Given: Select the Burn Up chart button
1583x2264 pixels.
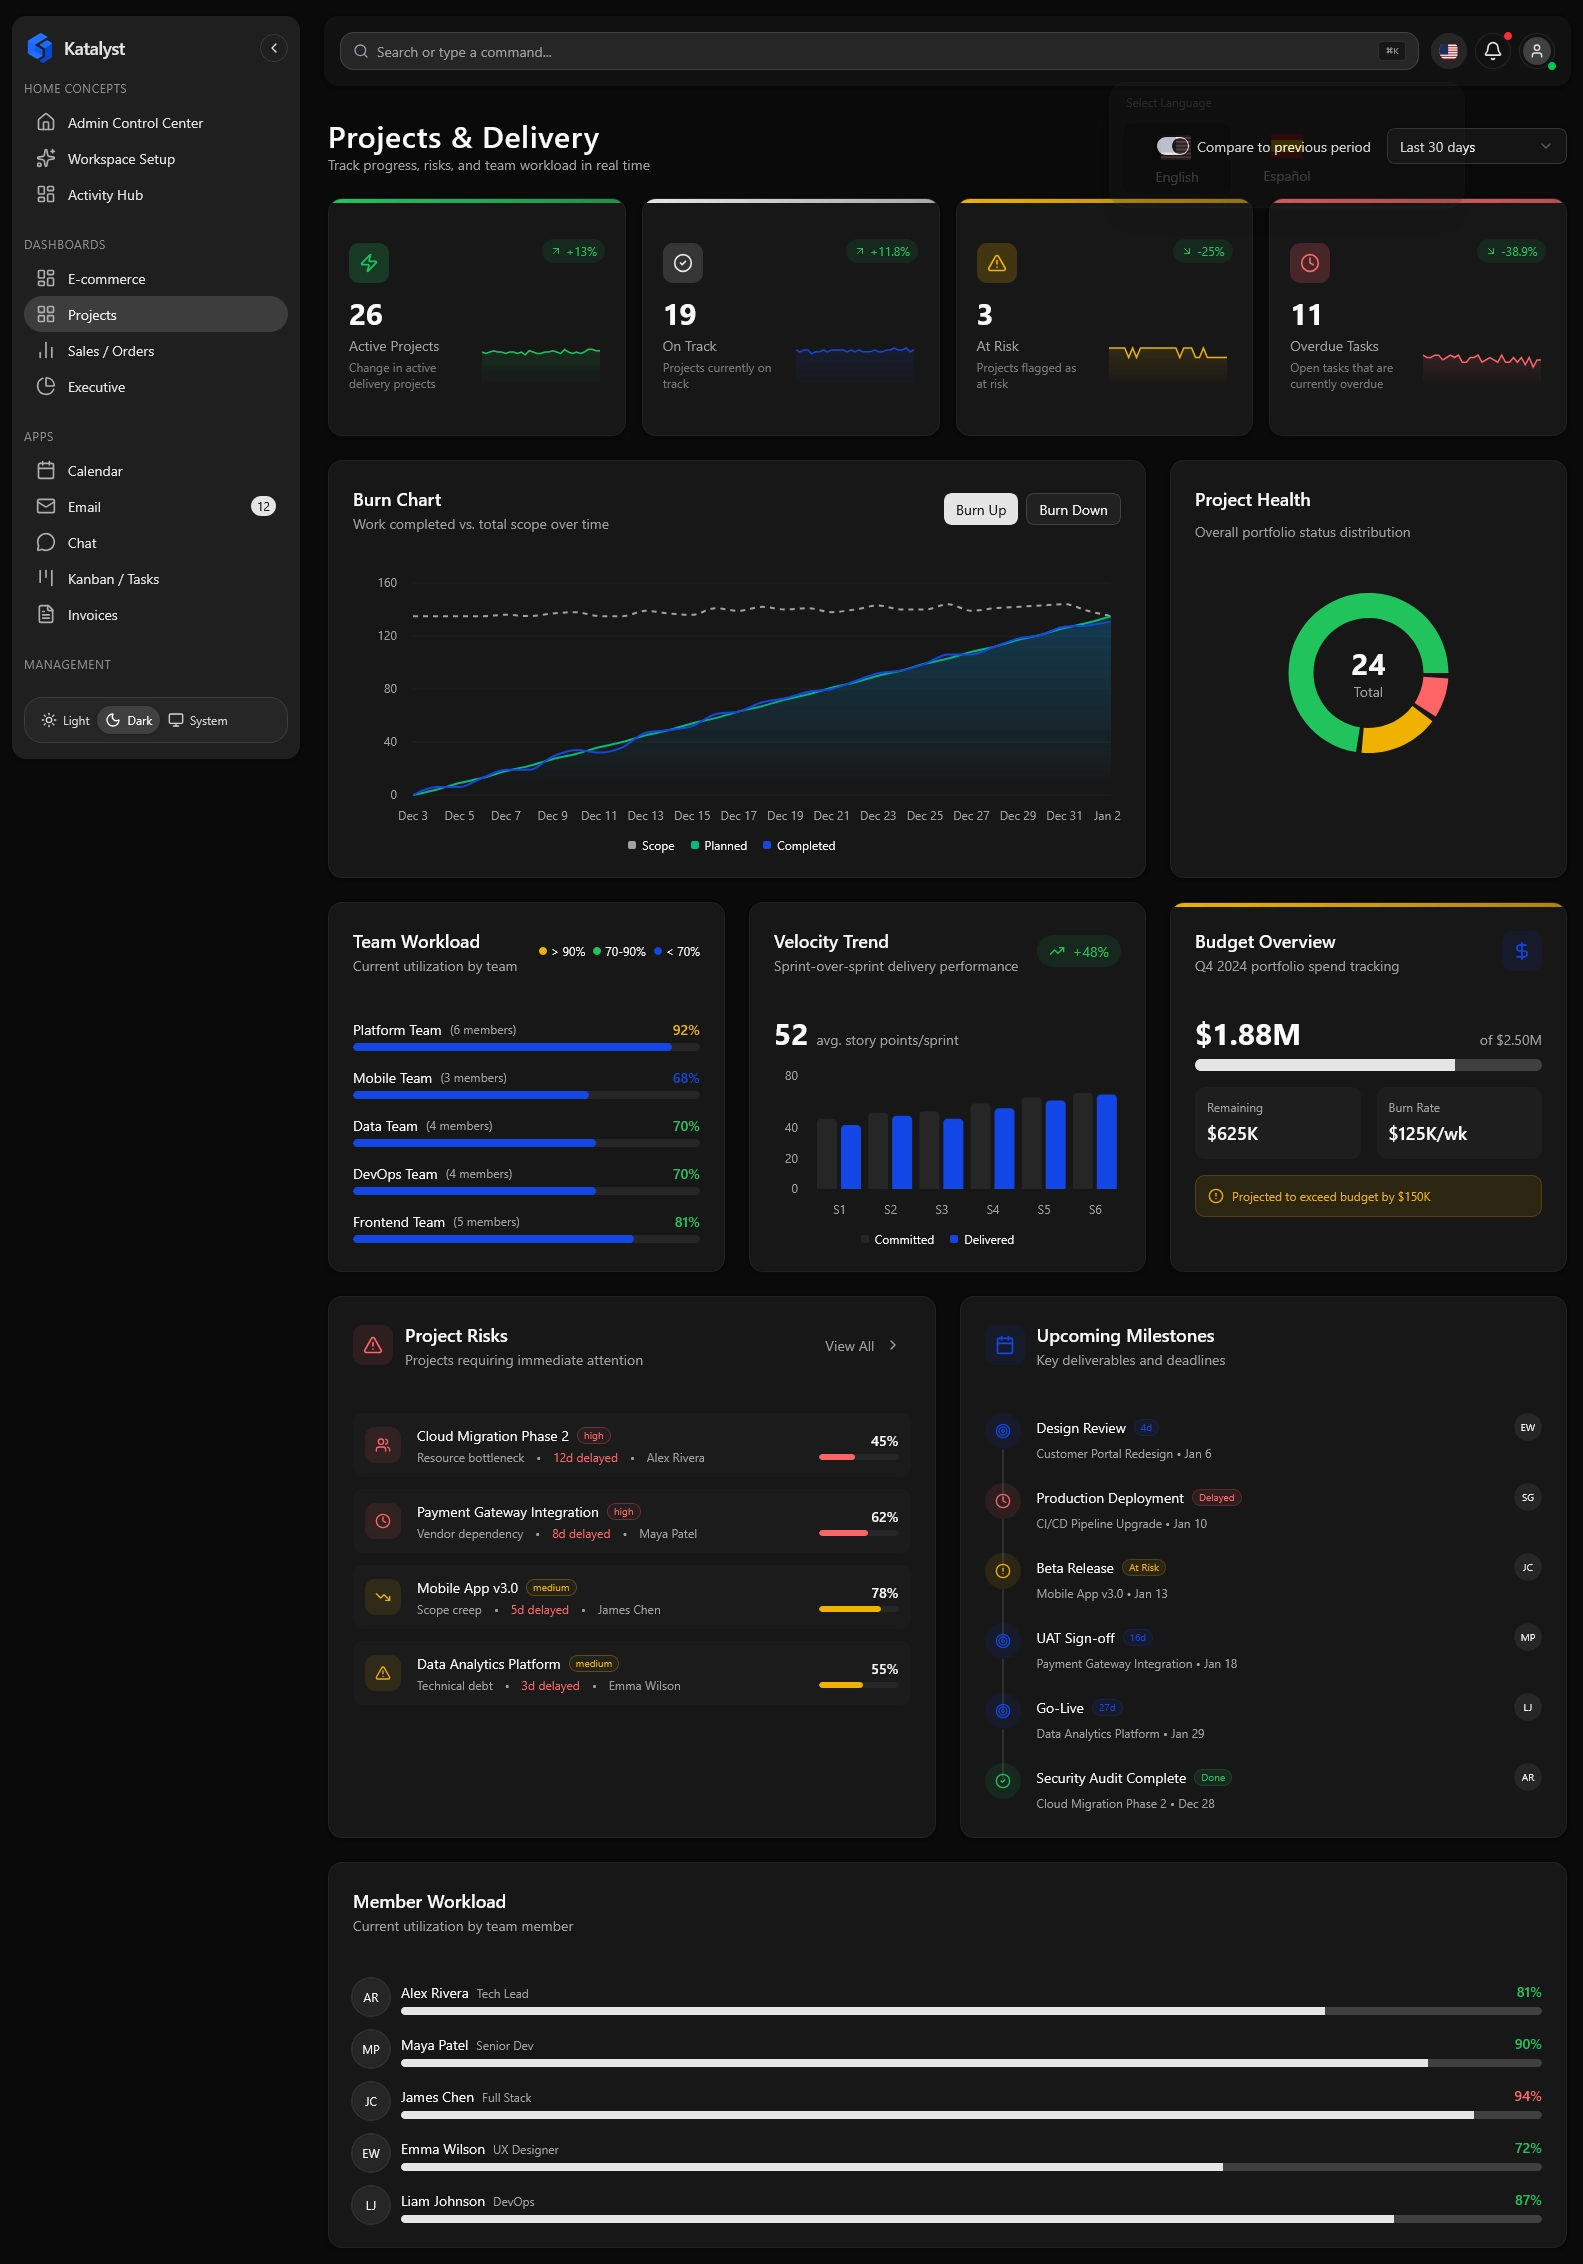Looking at the screenshot, I should point(980,510).
